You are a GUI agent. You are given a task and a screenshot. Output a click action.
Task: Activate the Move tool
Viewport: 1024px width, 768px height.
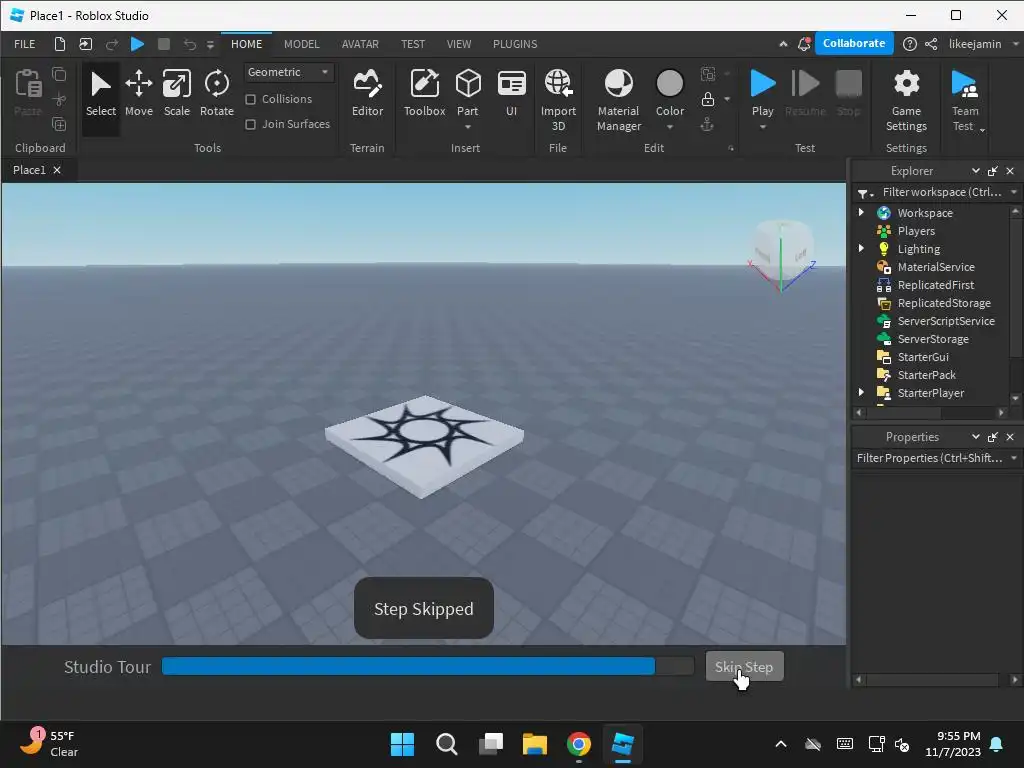coord(138,95)
